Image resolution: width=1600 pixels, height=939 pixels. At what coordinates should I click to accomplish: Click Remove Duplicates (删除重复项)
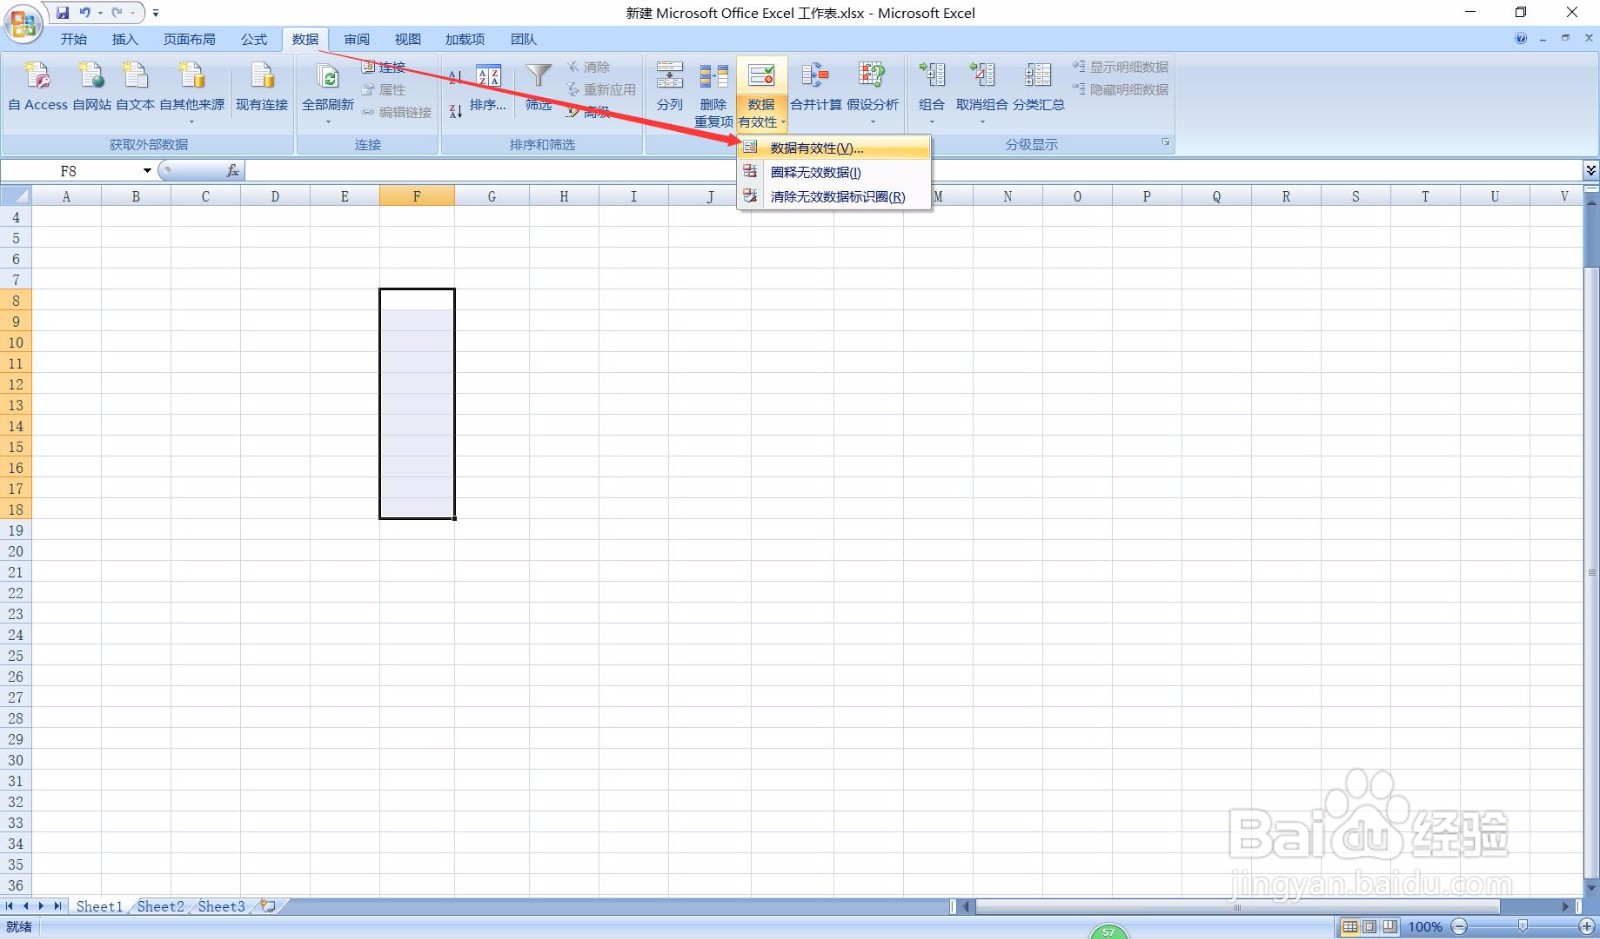[713, 95]
